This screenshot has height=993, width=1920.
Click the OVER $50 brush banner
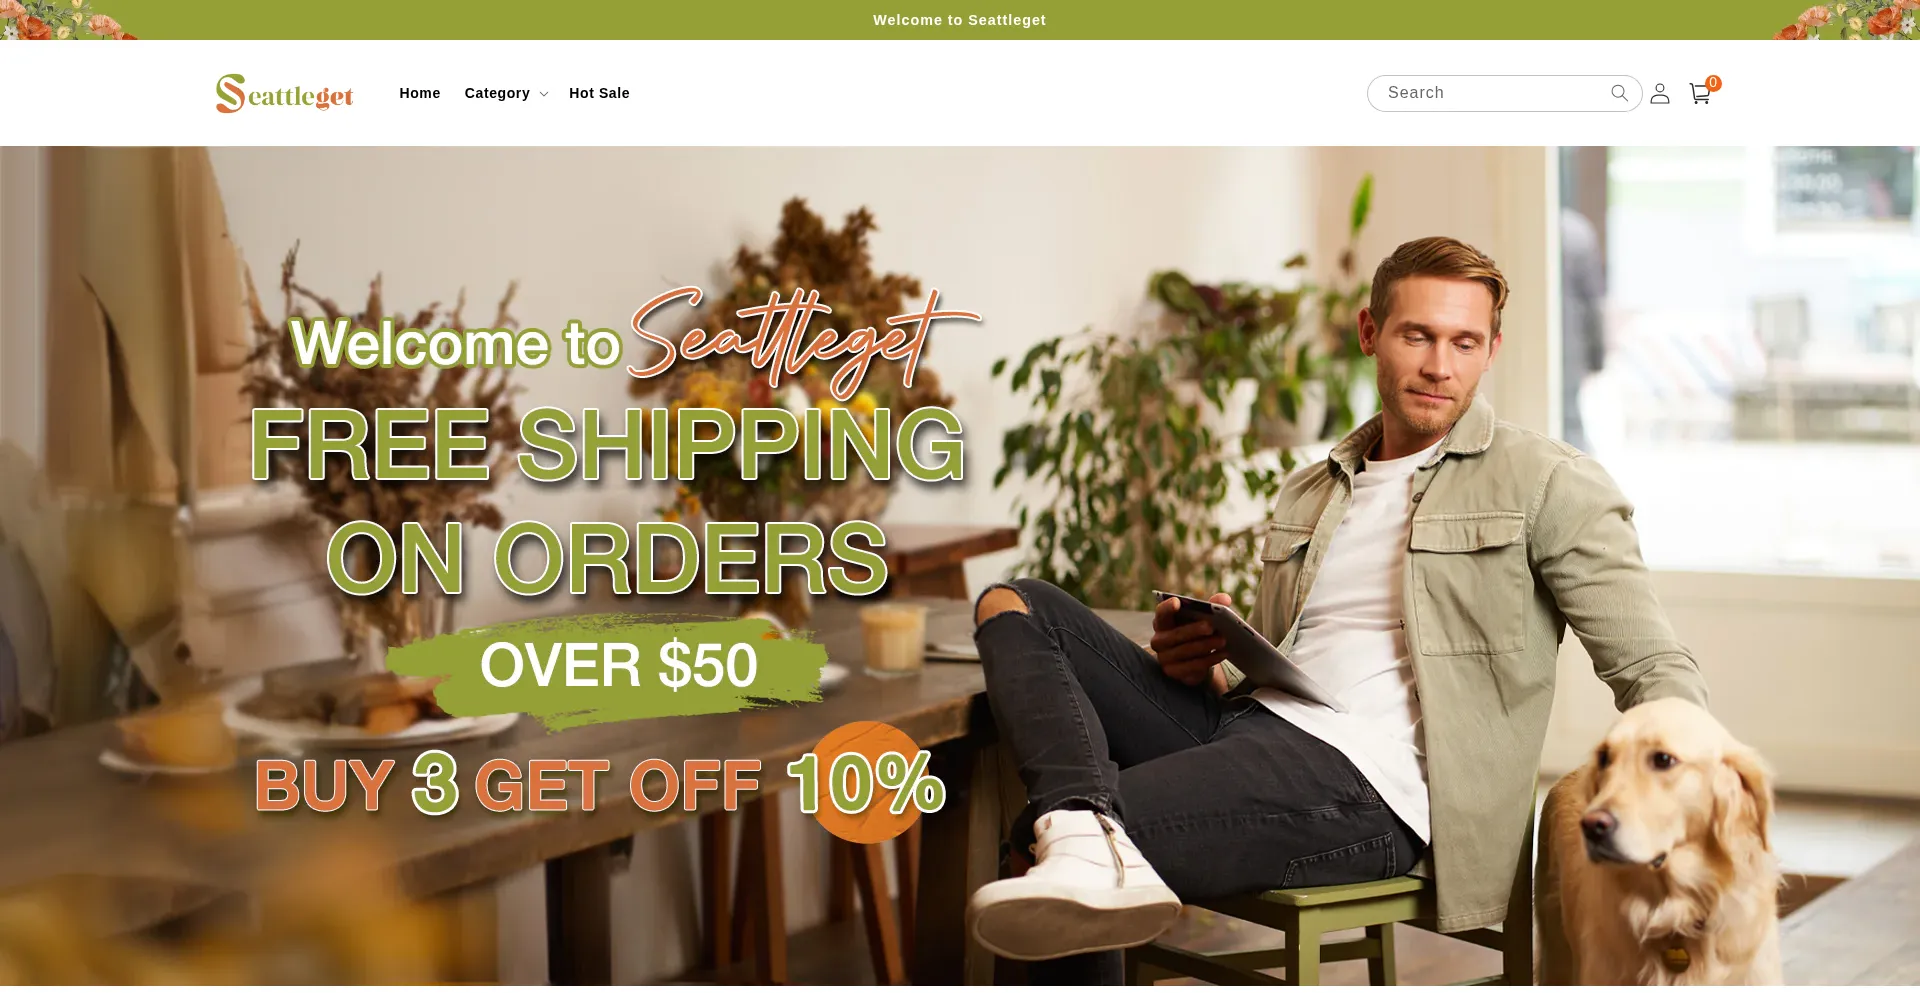point(608,668)
